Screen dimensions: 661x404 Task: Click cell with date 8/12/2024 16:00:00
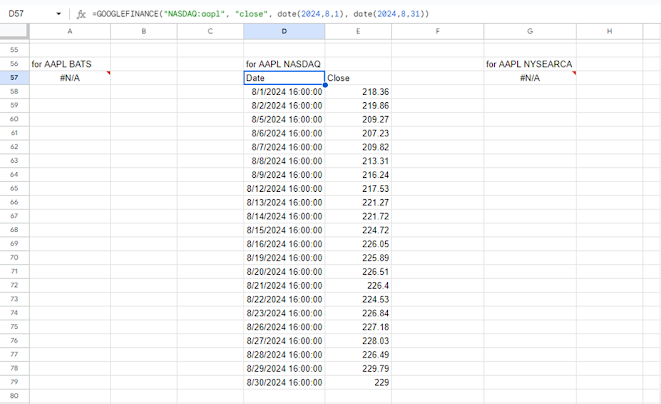pos(284,189)
